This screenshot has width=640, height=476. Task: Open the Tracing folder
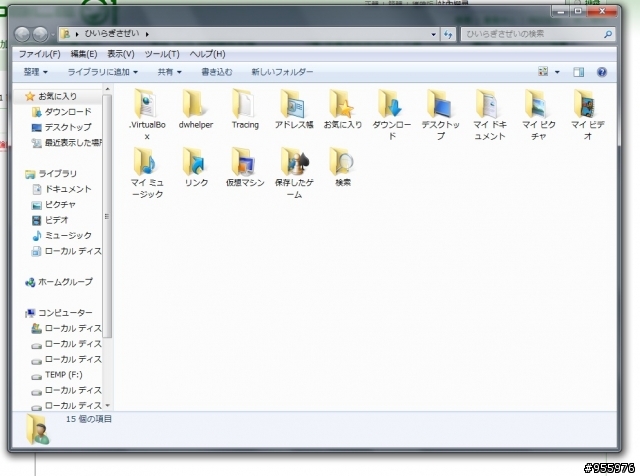coord(245,109)
